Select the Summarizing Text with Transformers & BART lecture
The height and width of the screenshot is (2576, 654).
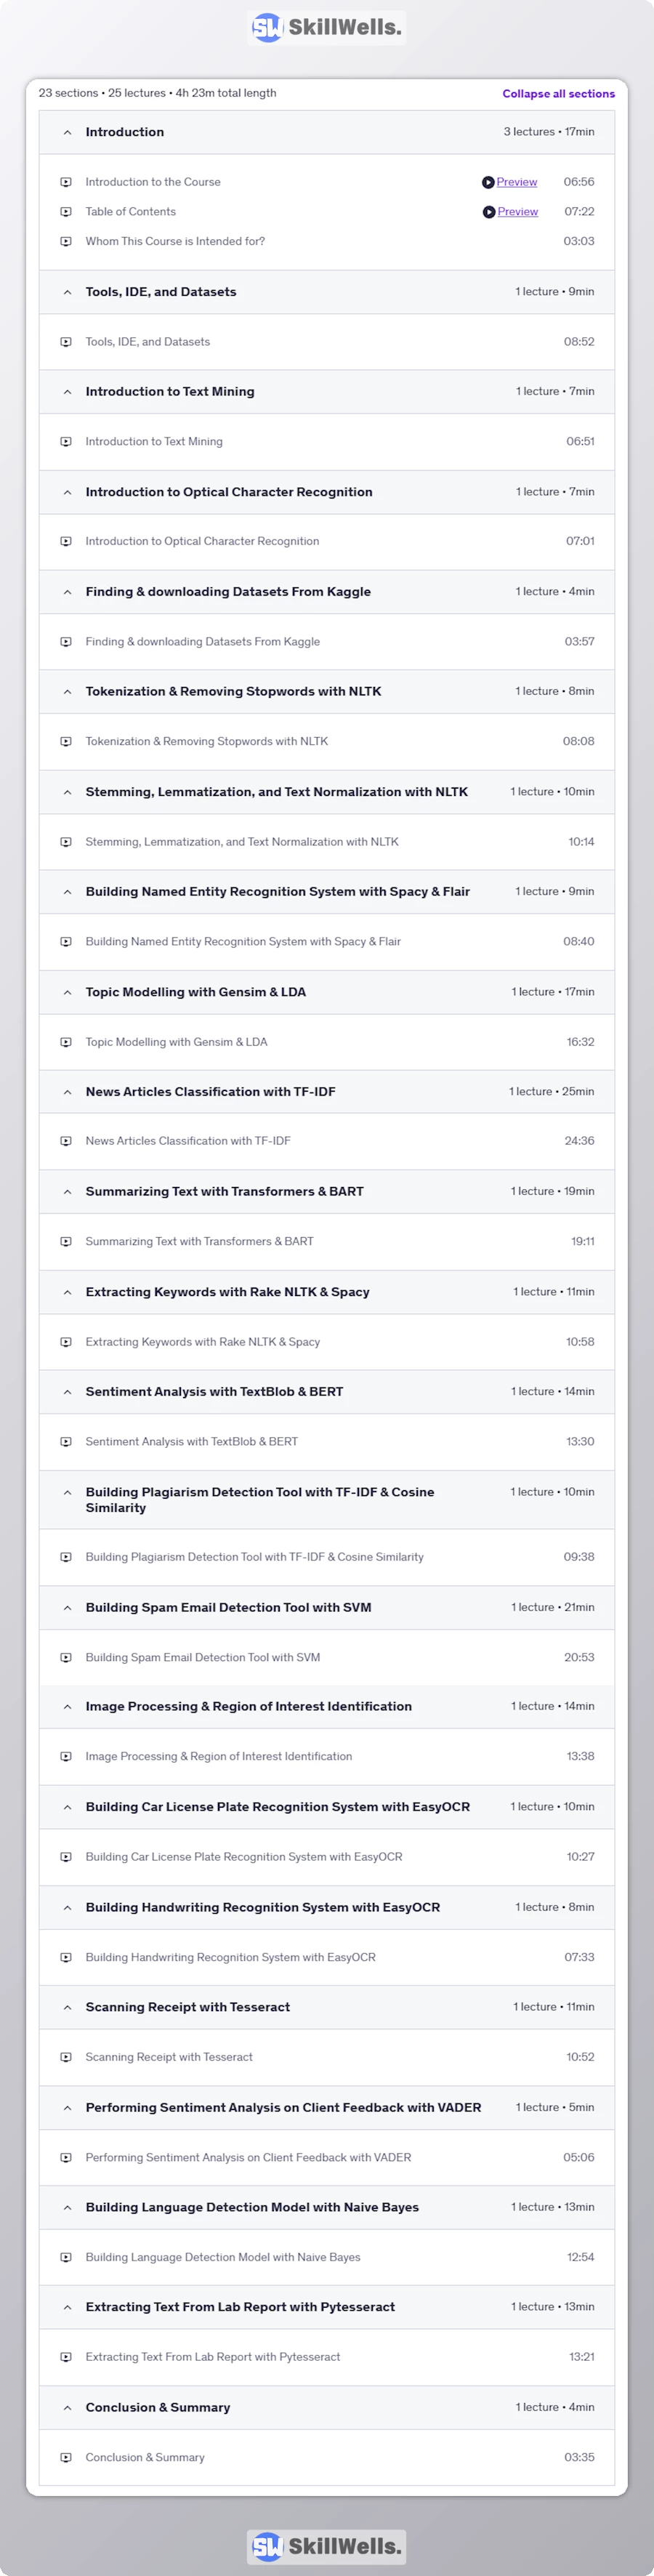(199, 1241)
